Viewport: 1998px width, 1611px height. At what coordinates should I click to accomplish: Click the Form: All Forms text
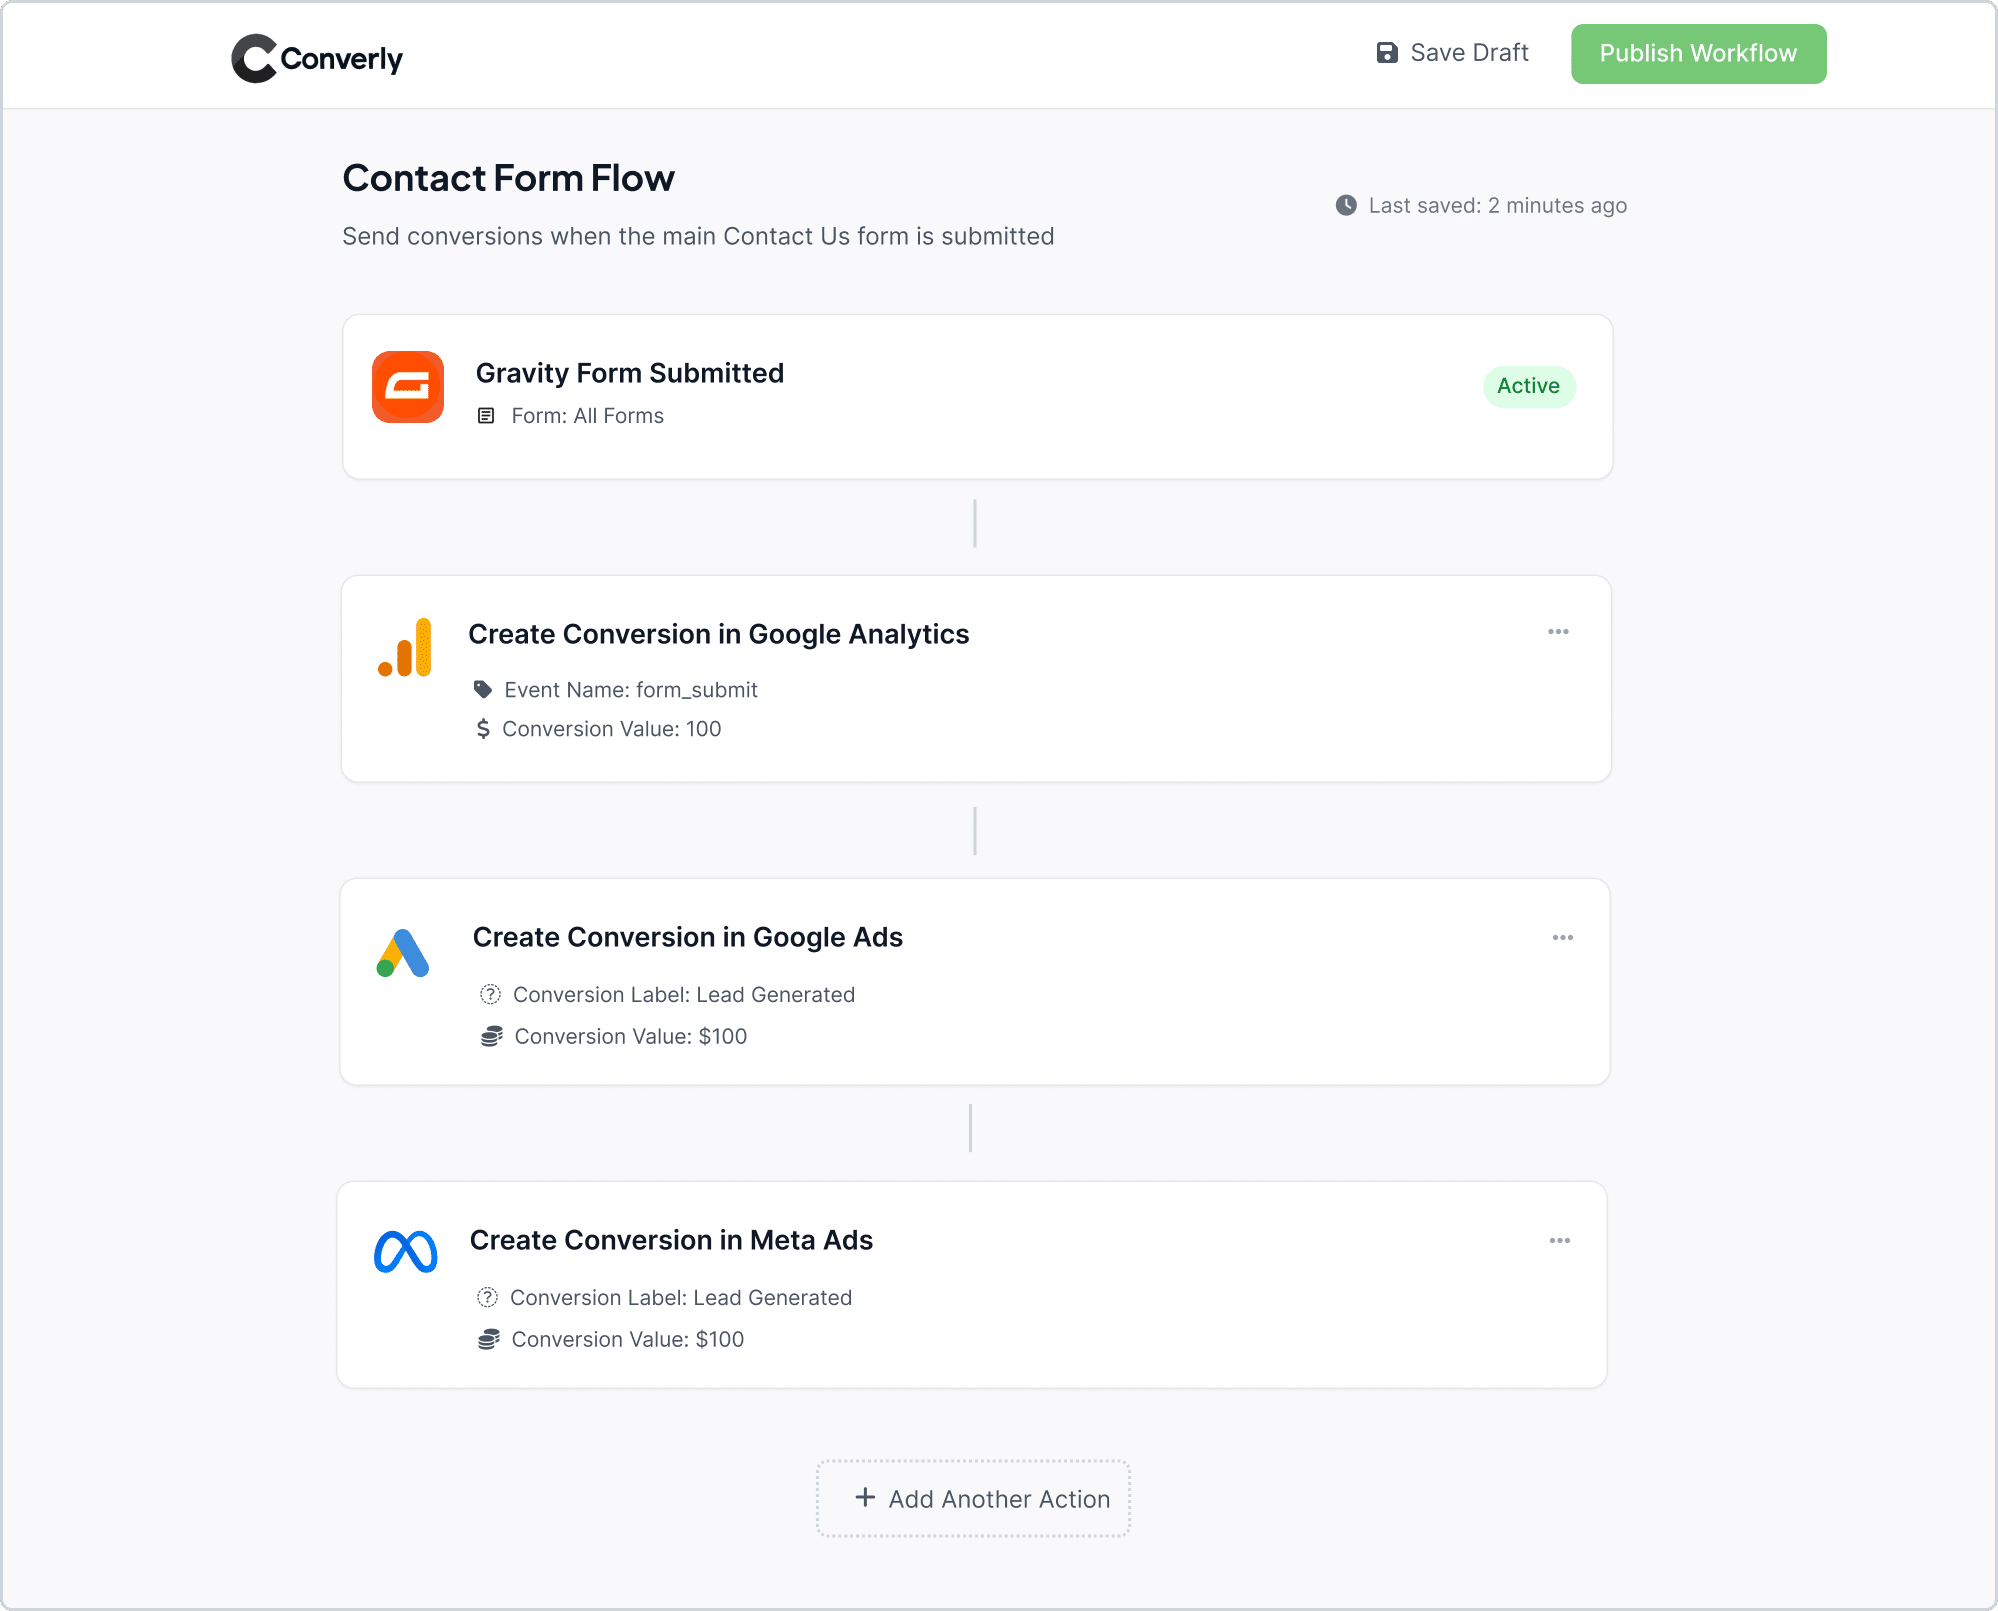tap(587, 416)
